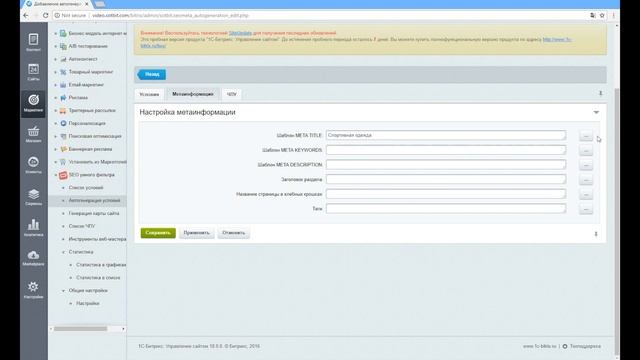Image resolution: width=640 pixels, height=360 pixels.
Task: Open template picker for META KEYWORDS
Action: (586, 150)
